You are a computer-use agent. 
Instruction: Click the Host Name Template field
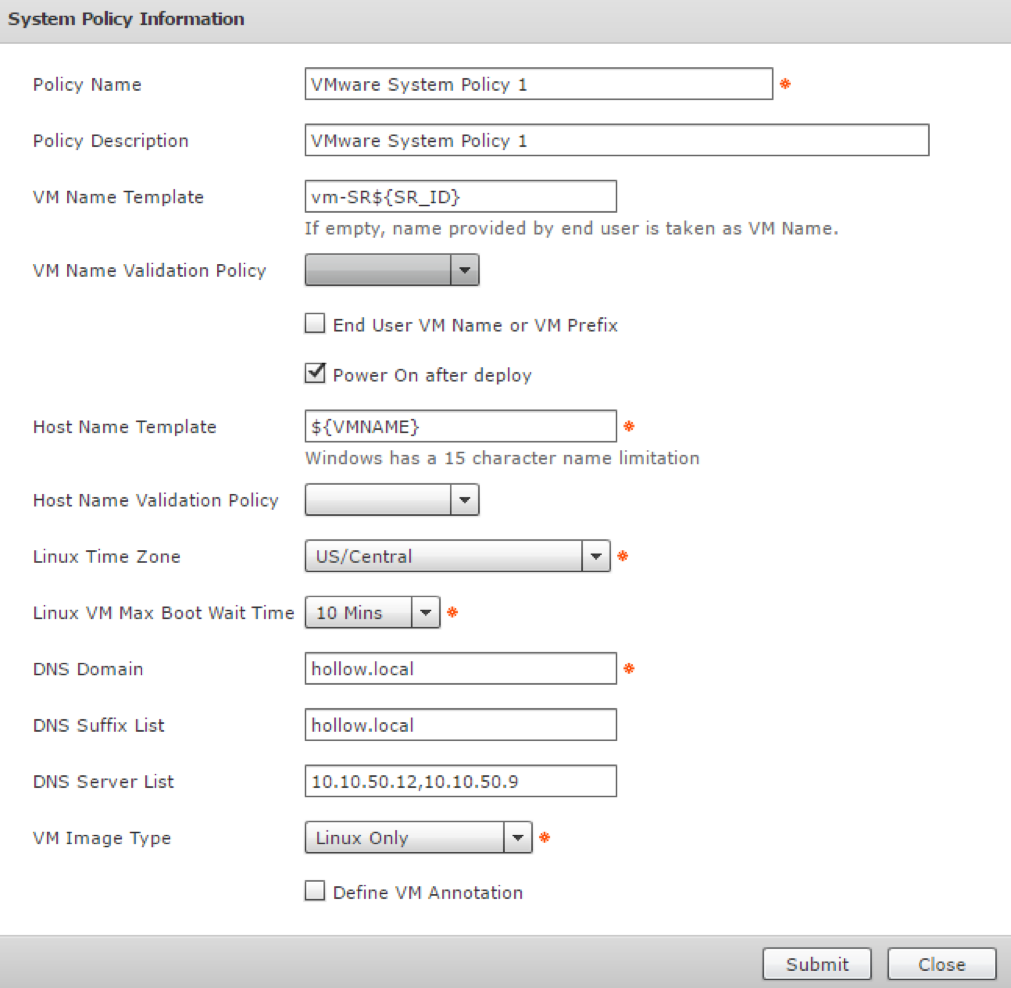[460, 427]
